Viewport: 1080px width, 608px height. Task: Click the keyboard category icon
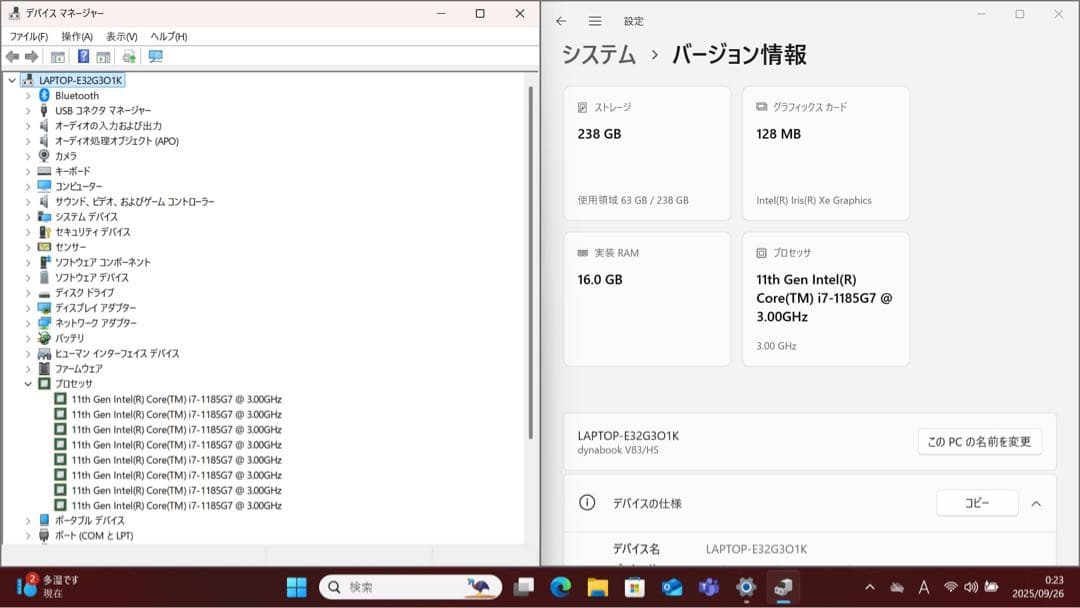pos(44,171)
